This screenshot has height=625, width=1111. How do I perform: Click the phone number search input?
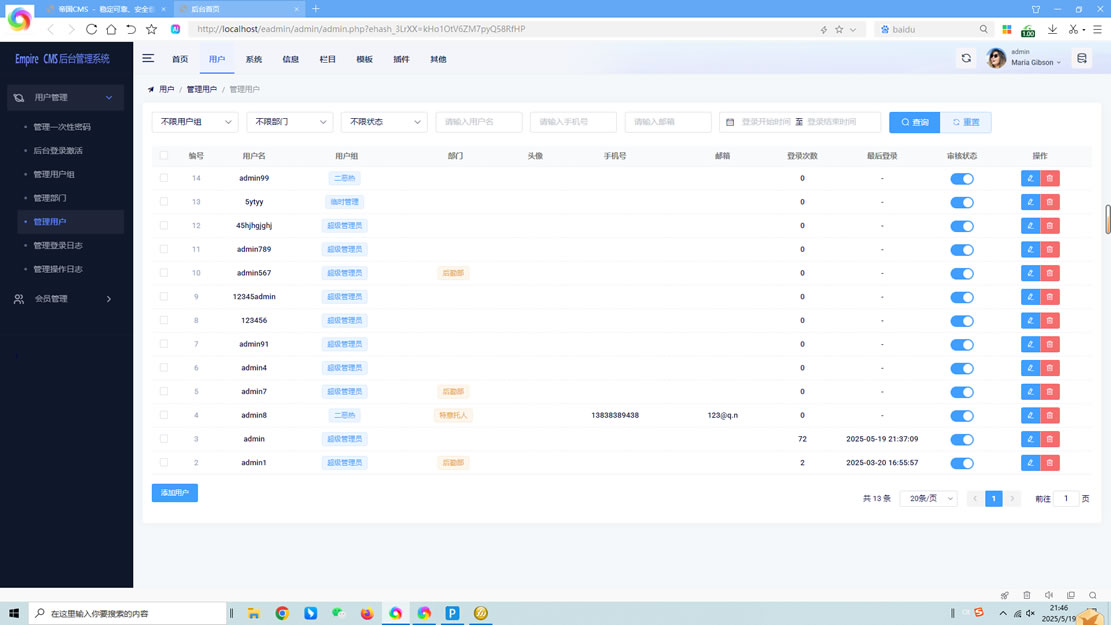pyautogui.click(x=573, y=122)
